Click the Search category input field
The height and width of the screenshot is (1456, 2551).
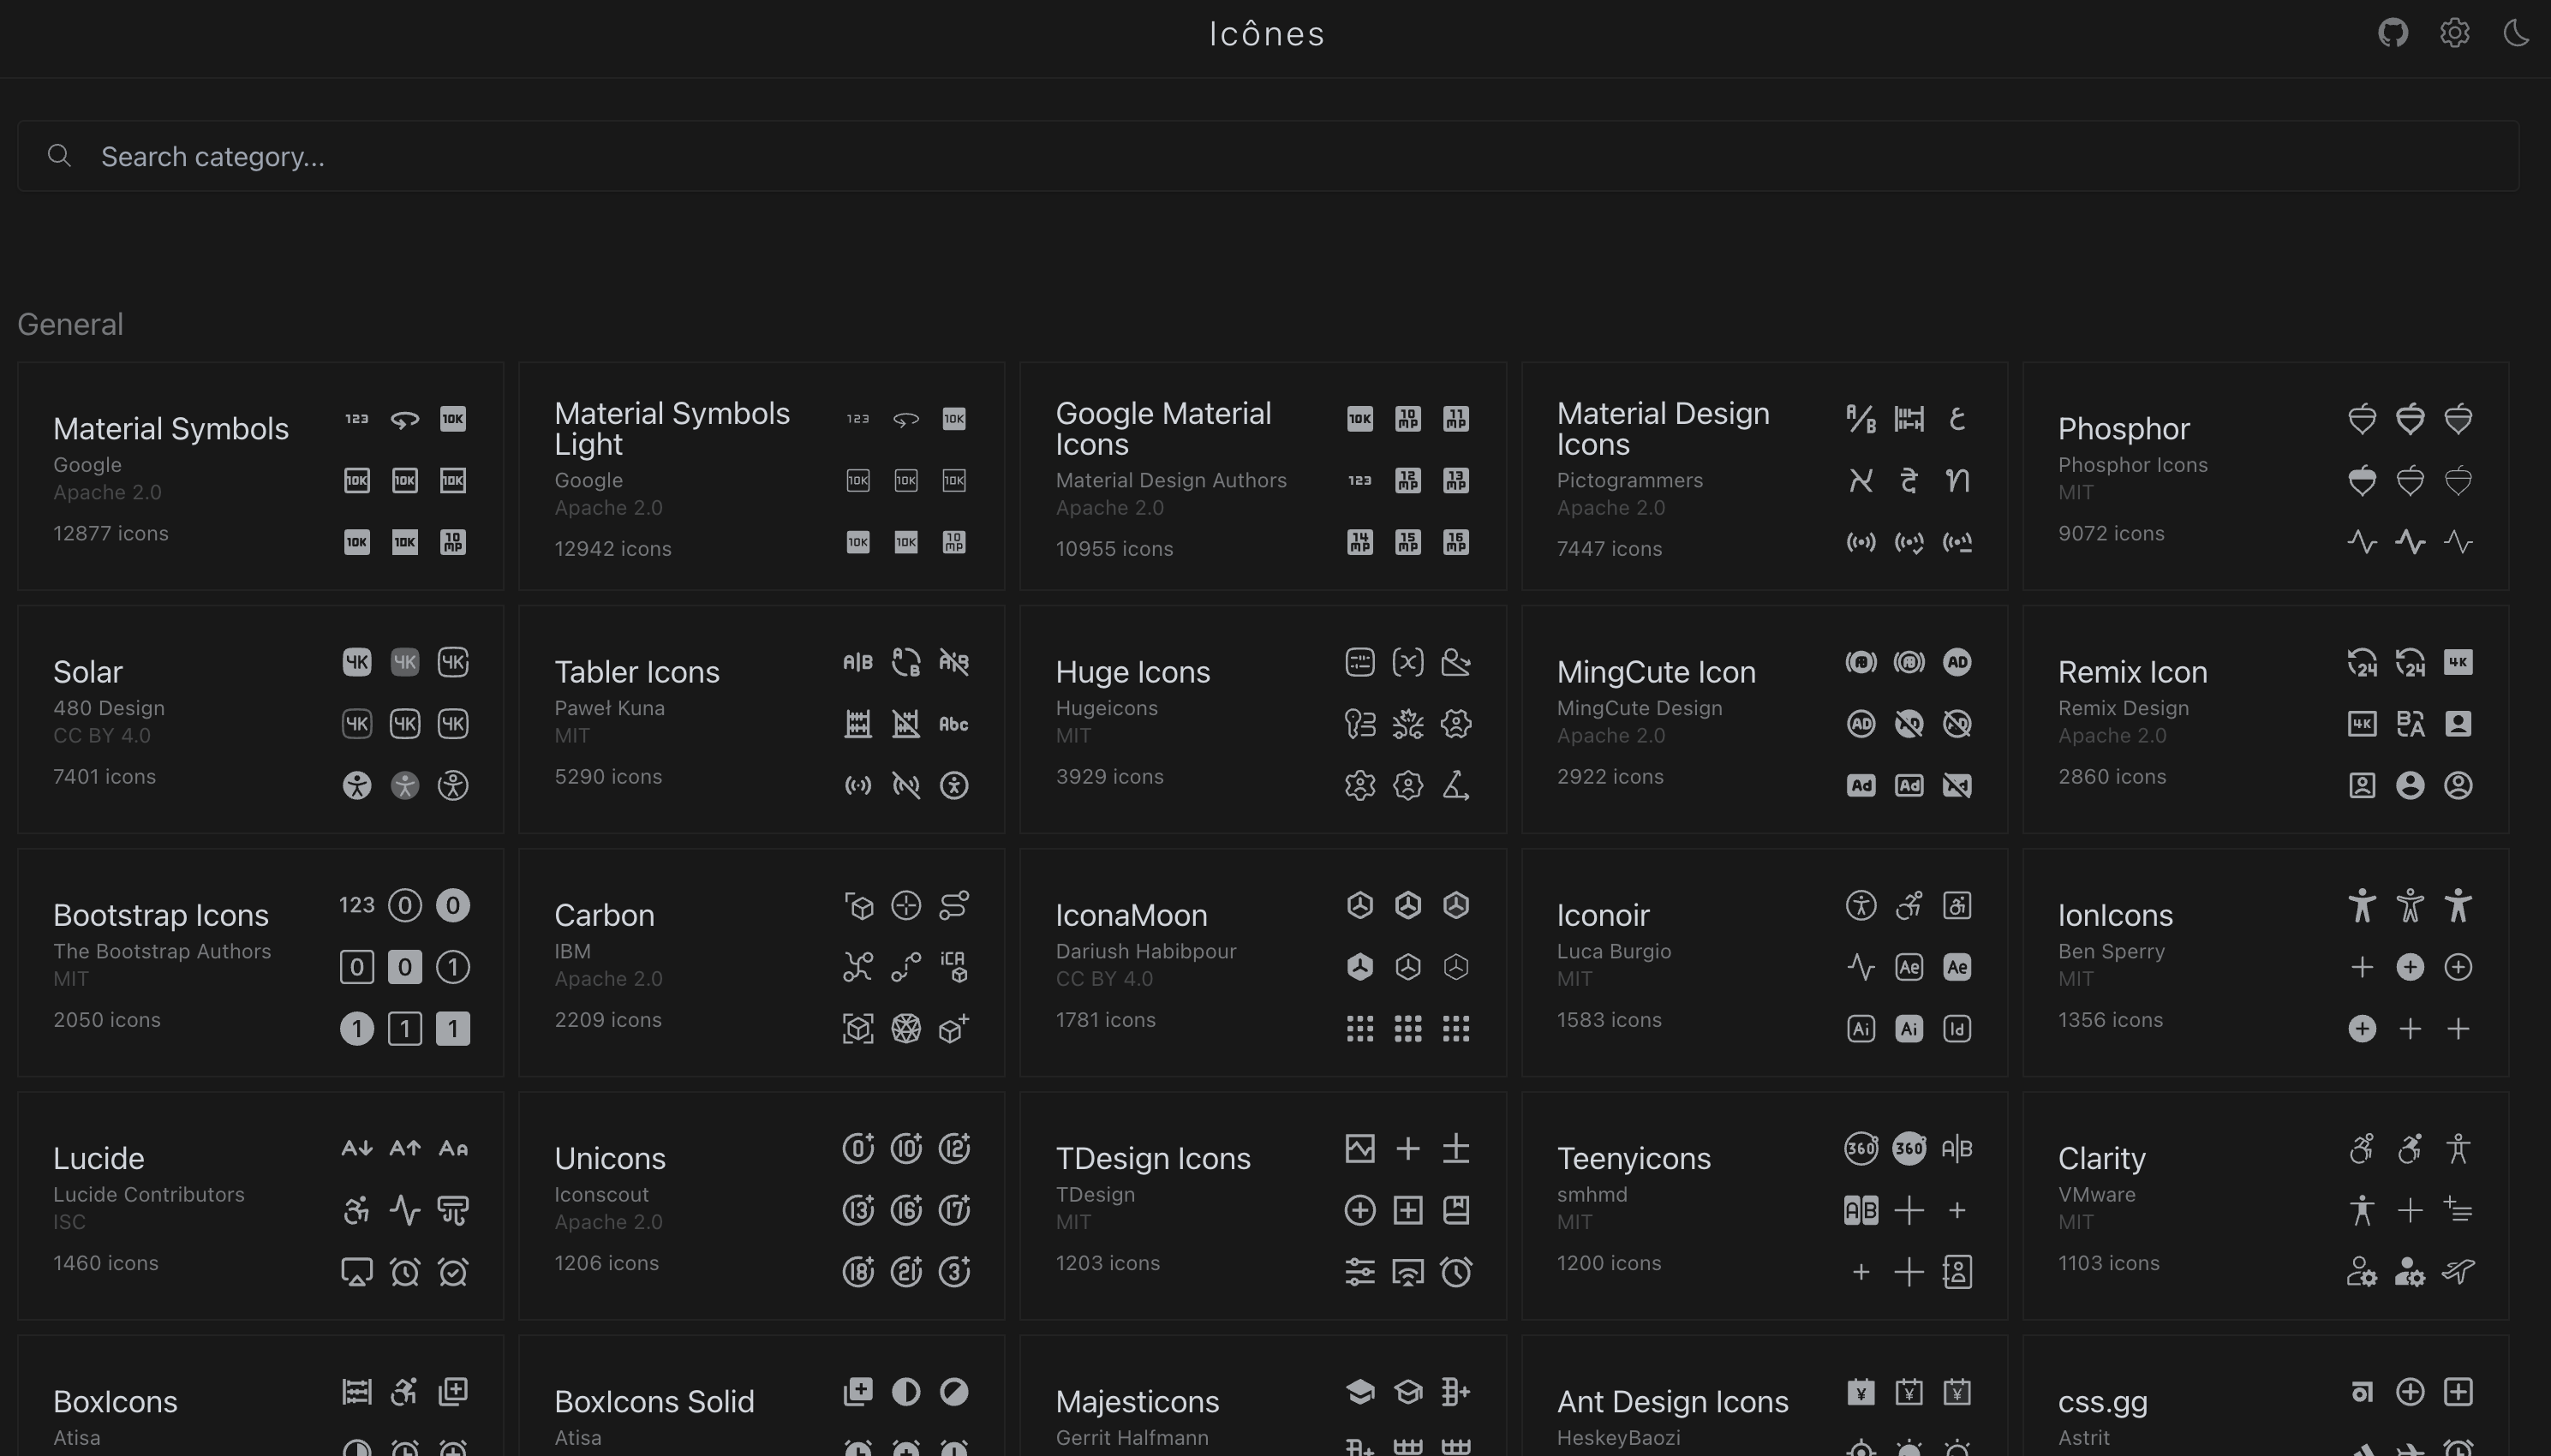(1267, 156)
